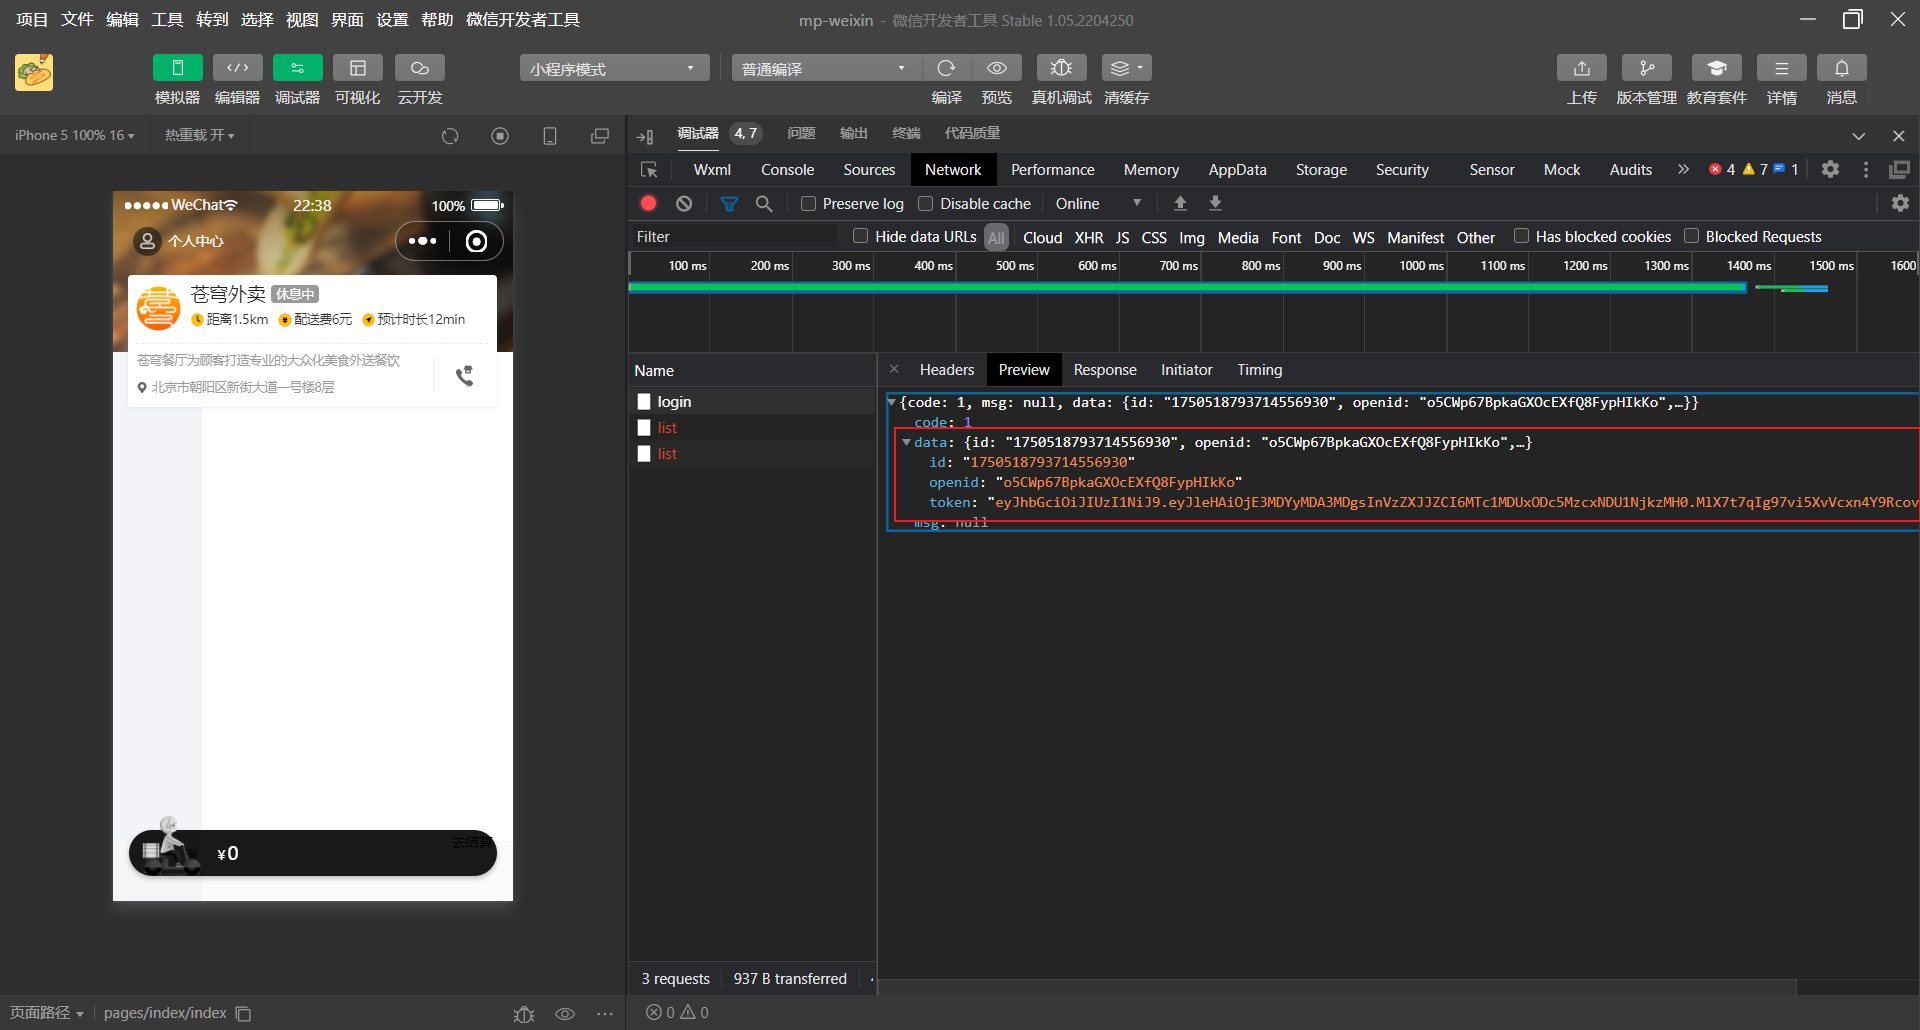This screenshot has width=1920, height=1030.
Task: Open project details (详情)
Action: (x=1781, y=68)
